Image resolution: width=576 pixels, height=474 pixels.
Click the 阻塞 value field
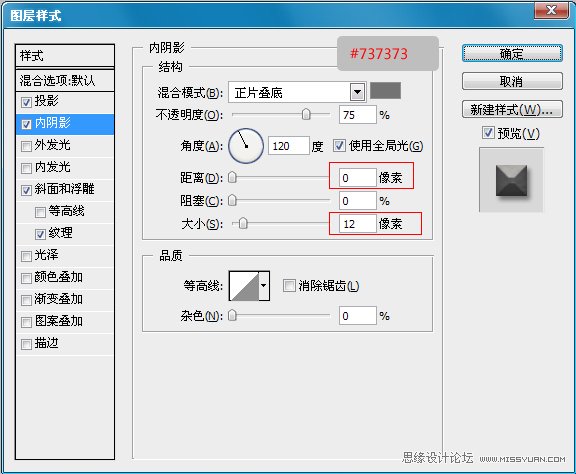pos(358,201)
